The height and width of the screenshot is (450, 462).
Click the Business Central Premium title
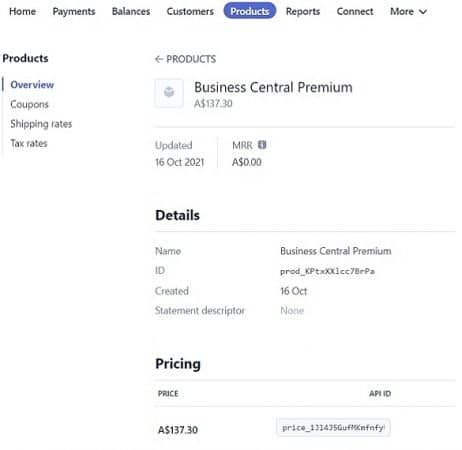[x=273, y=88]
